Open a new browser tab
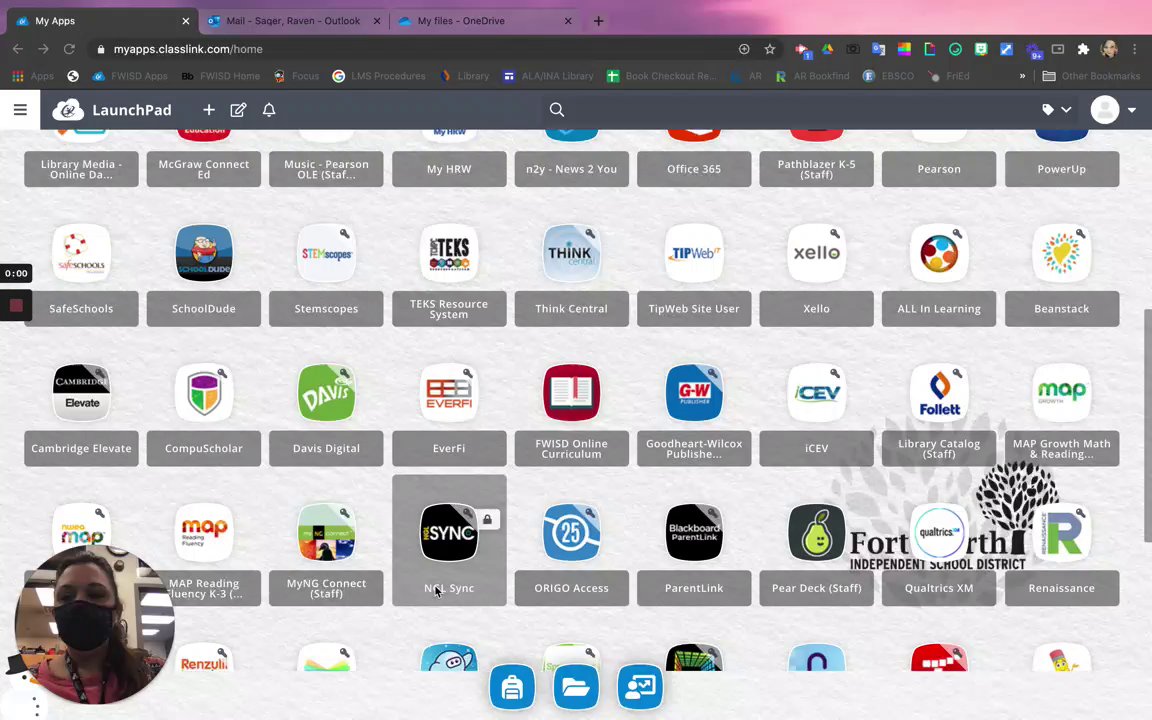The width and height of the screenshot is (1152, 720). click(x=598, y=21)
